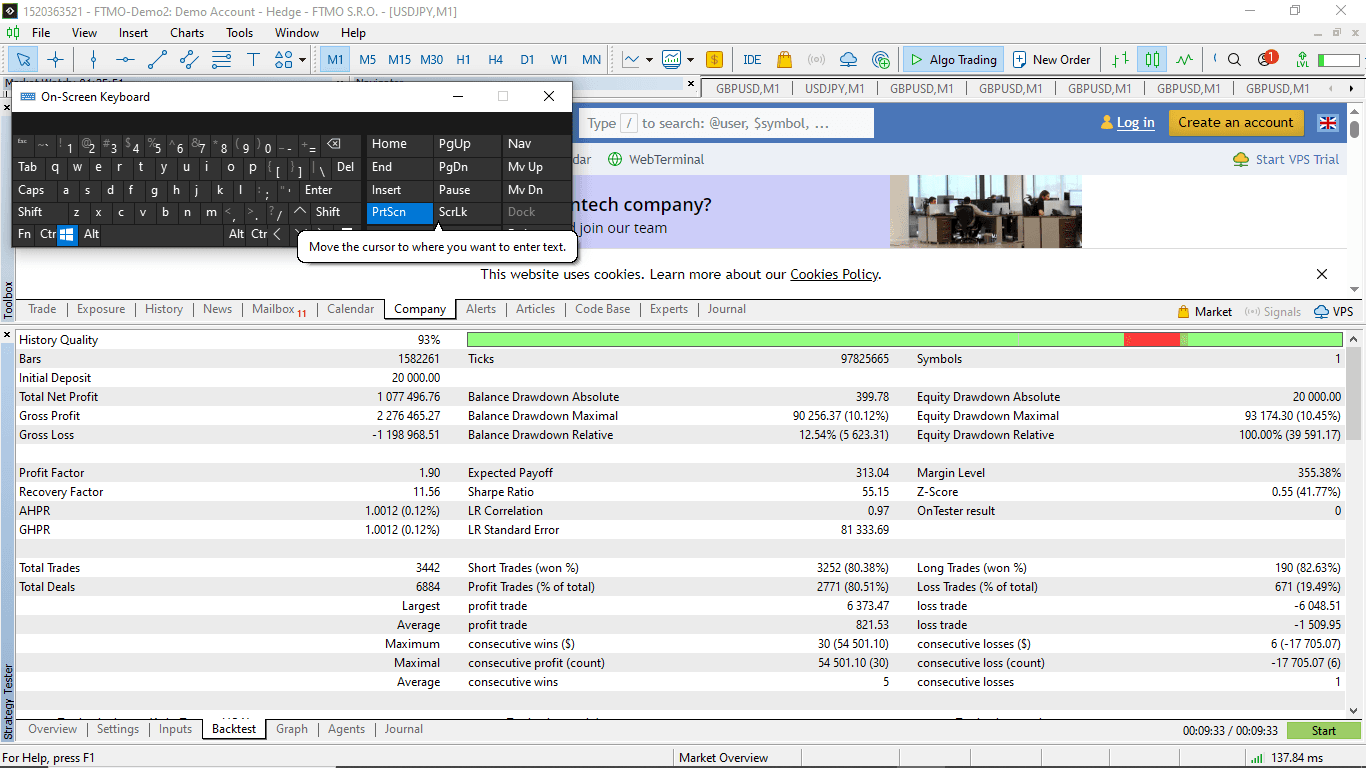Open the Cookies Policy link
This screenshot has height=768, width=1366.
(833, 274)
